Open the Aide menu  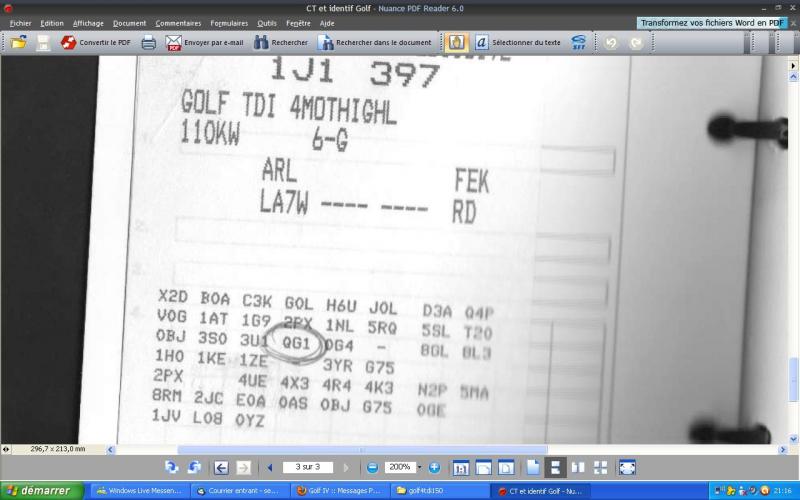[327, 23]
